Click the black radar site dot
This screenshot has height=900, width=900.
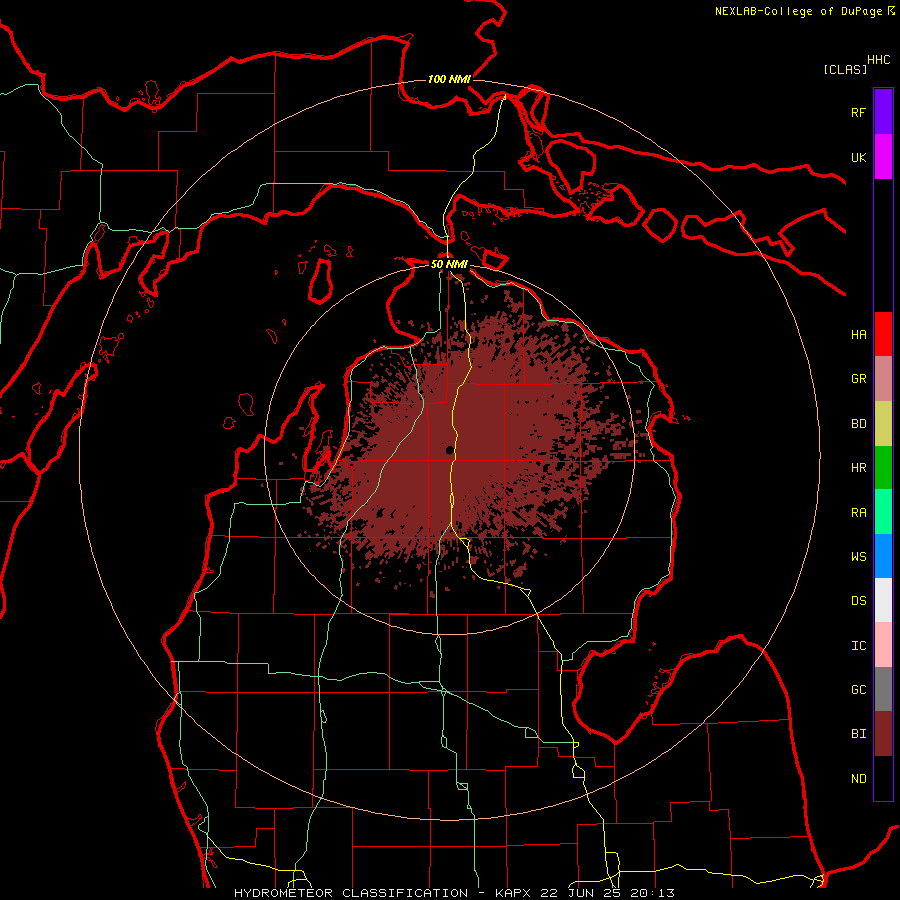pos(449,450)
